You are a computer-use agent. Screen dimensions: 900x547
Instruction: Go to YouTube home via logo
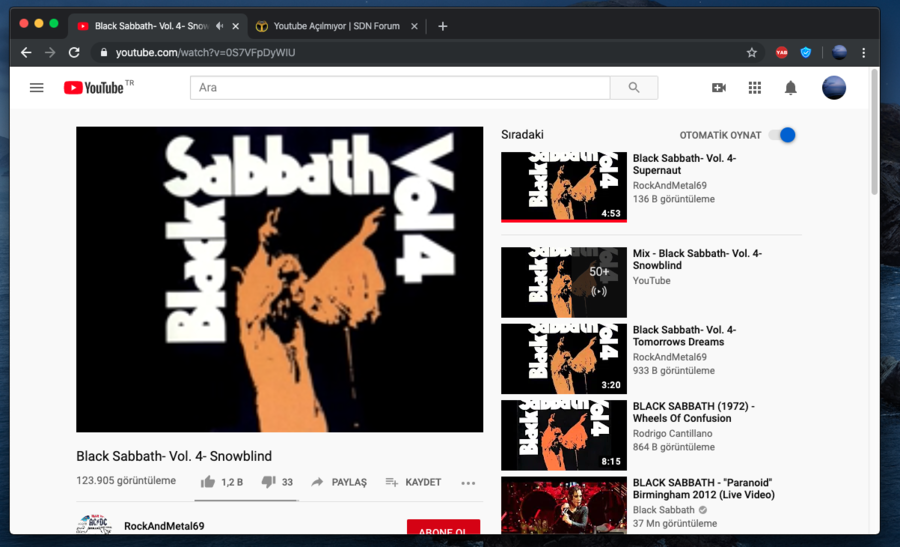click(x=94, y=88)
